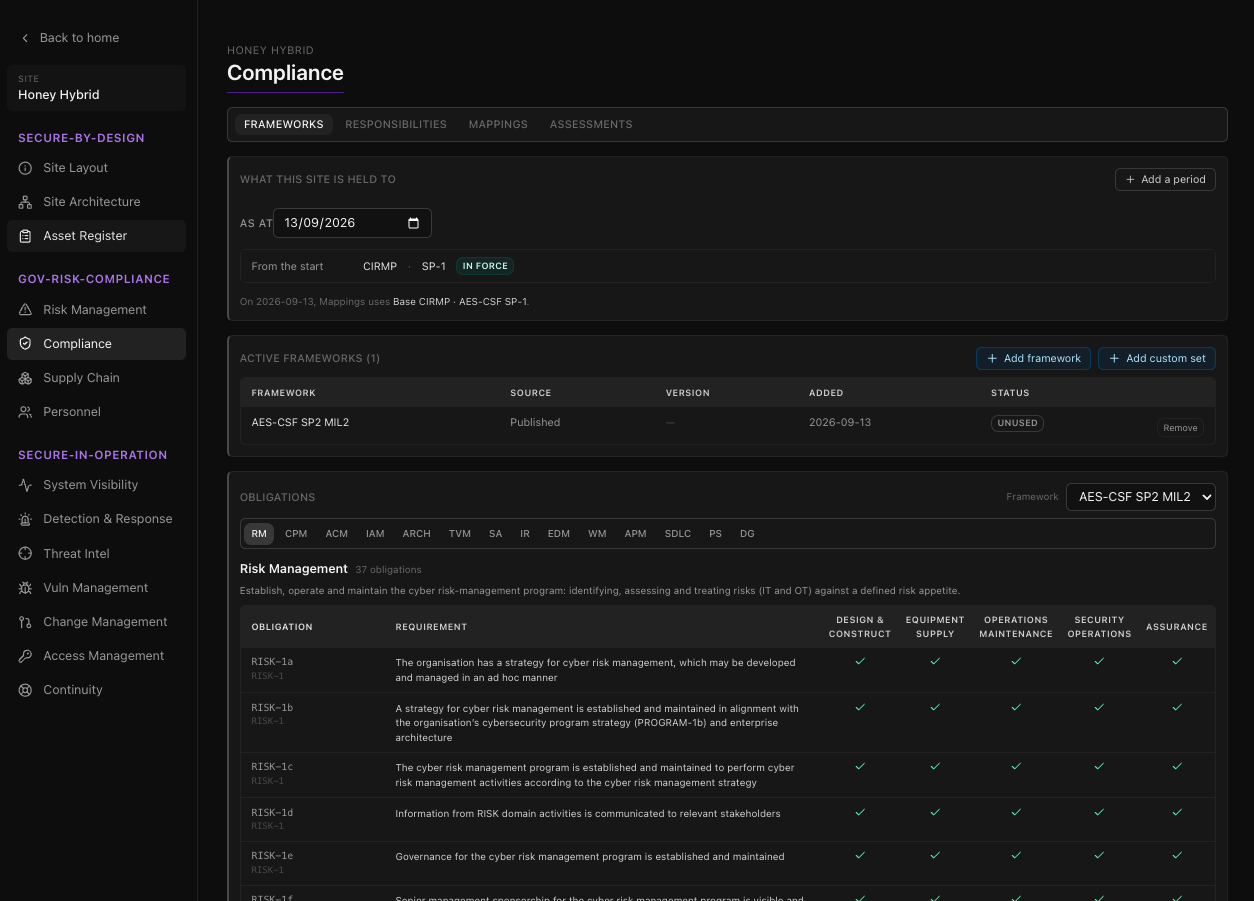Select the PS obligations domain tab

(715, 534)
